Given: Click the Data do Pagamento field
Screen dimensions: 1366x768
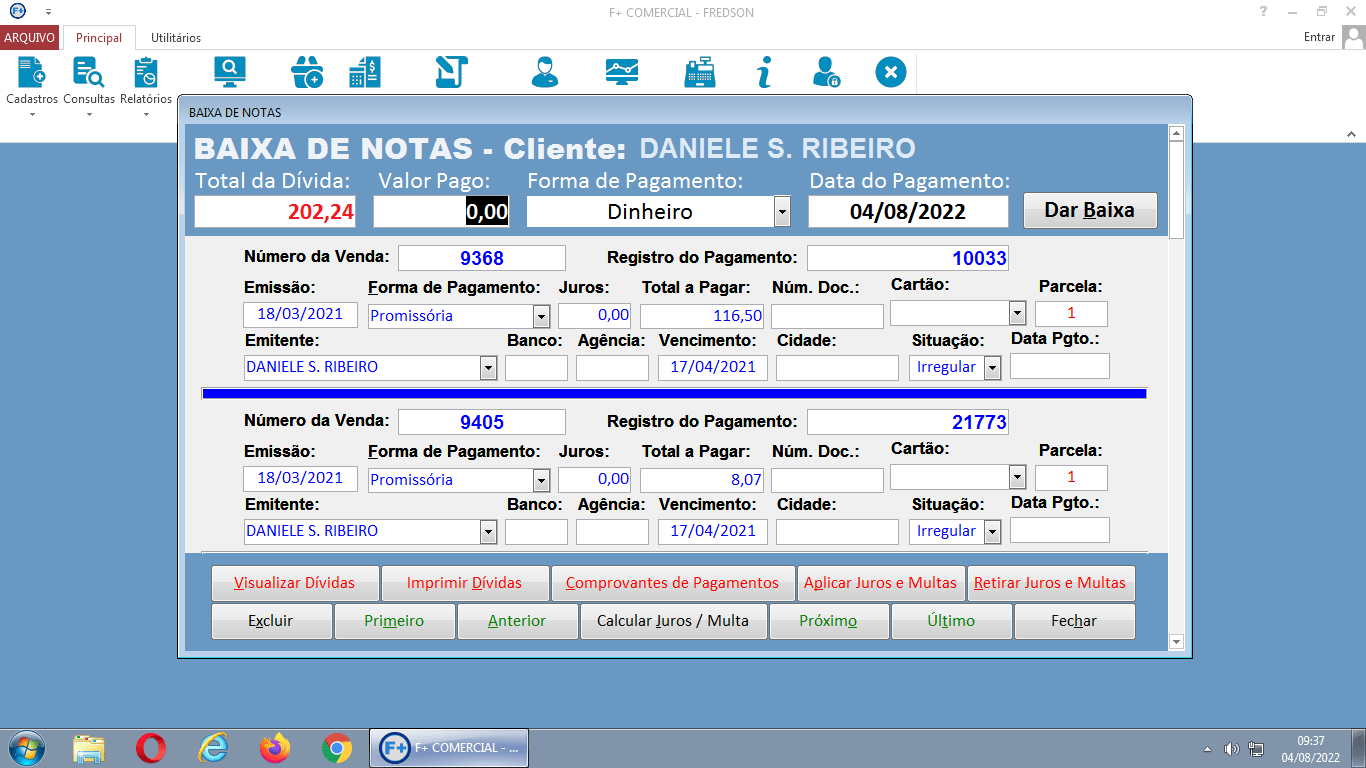Looking at the screenshot, I should coord(908,212).
